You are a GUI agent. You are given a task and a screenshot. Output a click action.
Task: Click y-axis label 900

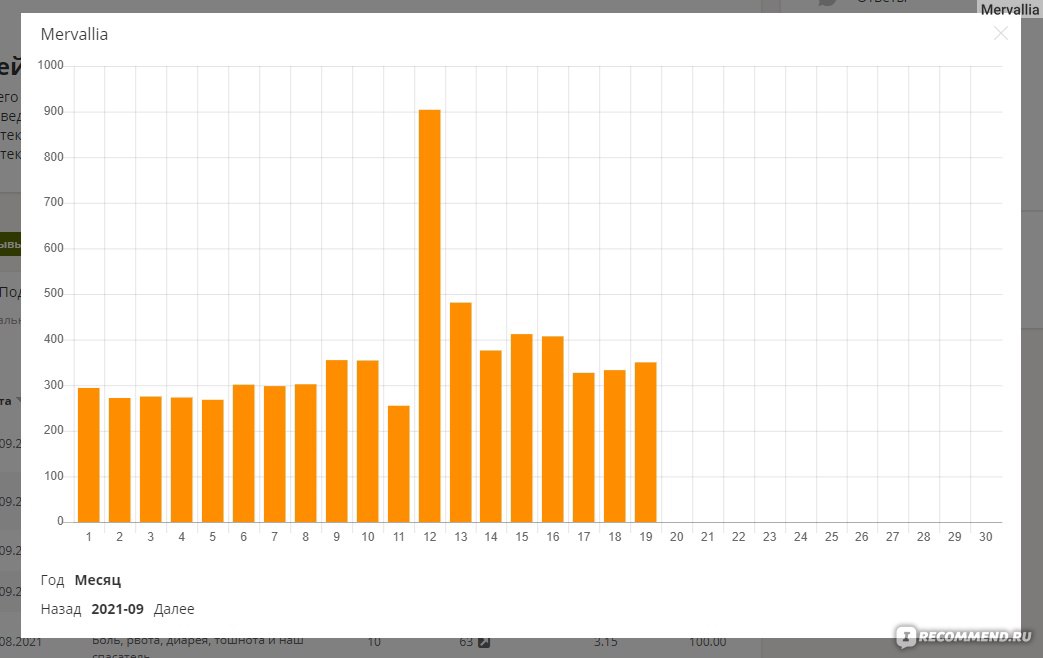pyautogui.click(x=54, y=111)
